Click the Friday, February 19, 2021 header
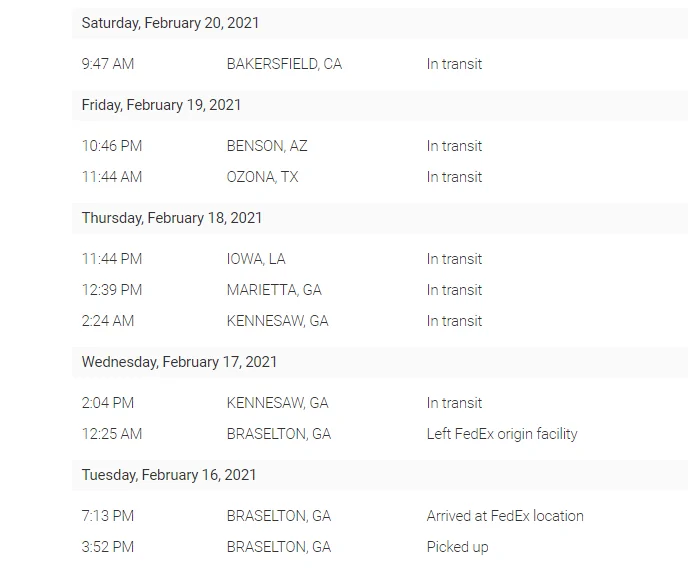Viewport: 688px width, 568px height. coord(161,105)
